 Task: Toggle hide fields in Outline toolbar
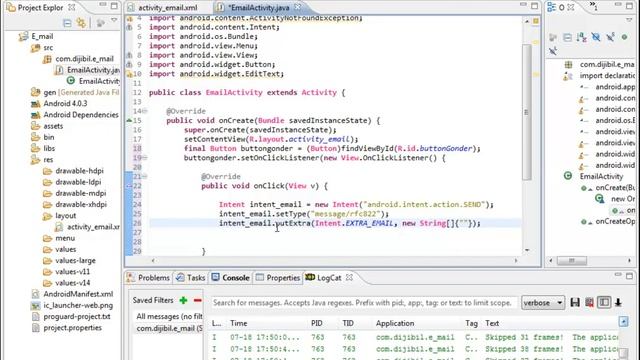tap(596, 38)
